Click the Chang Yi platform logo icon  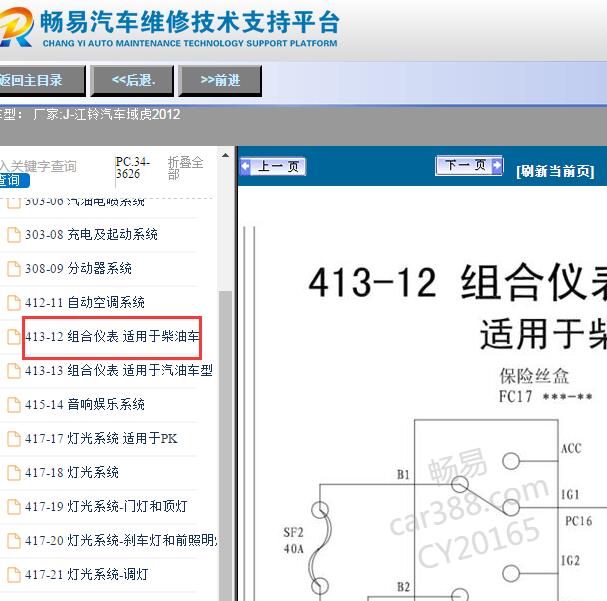click(15, 27)
